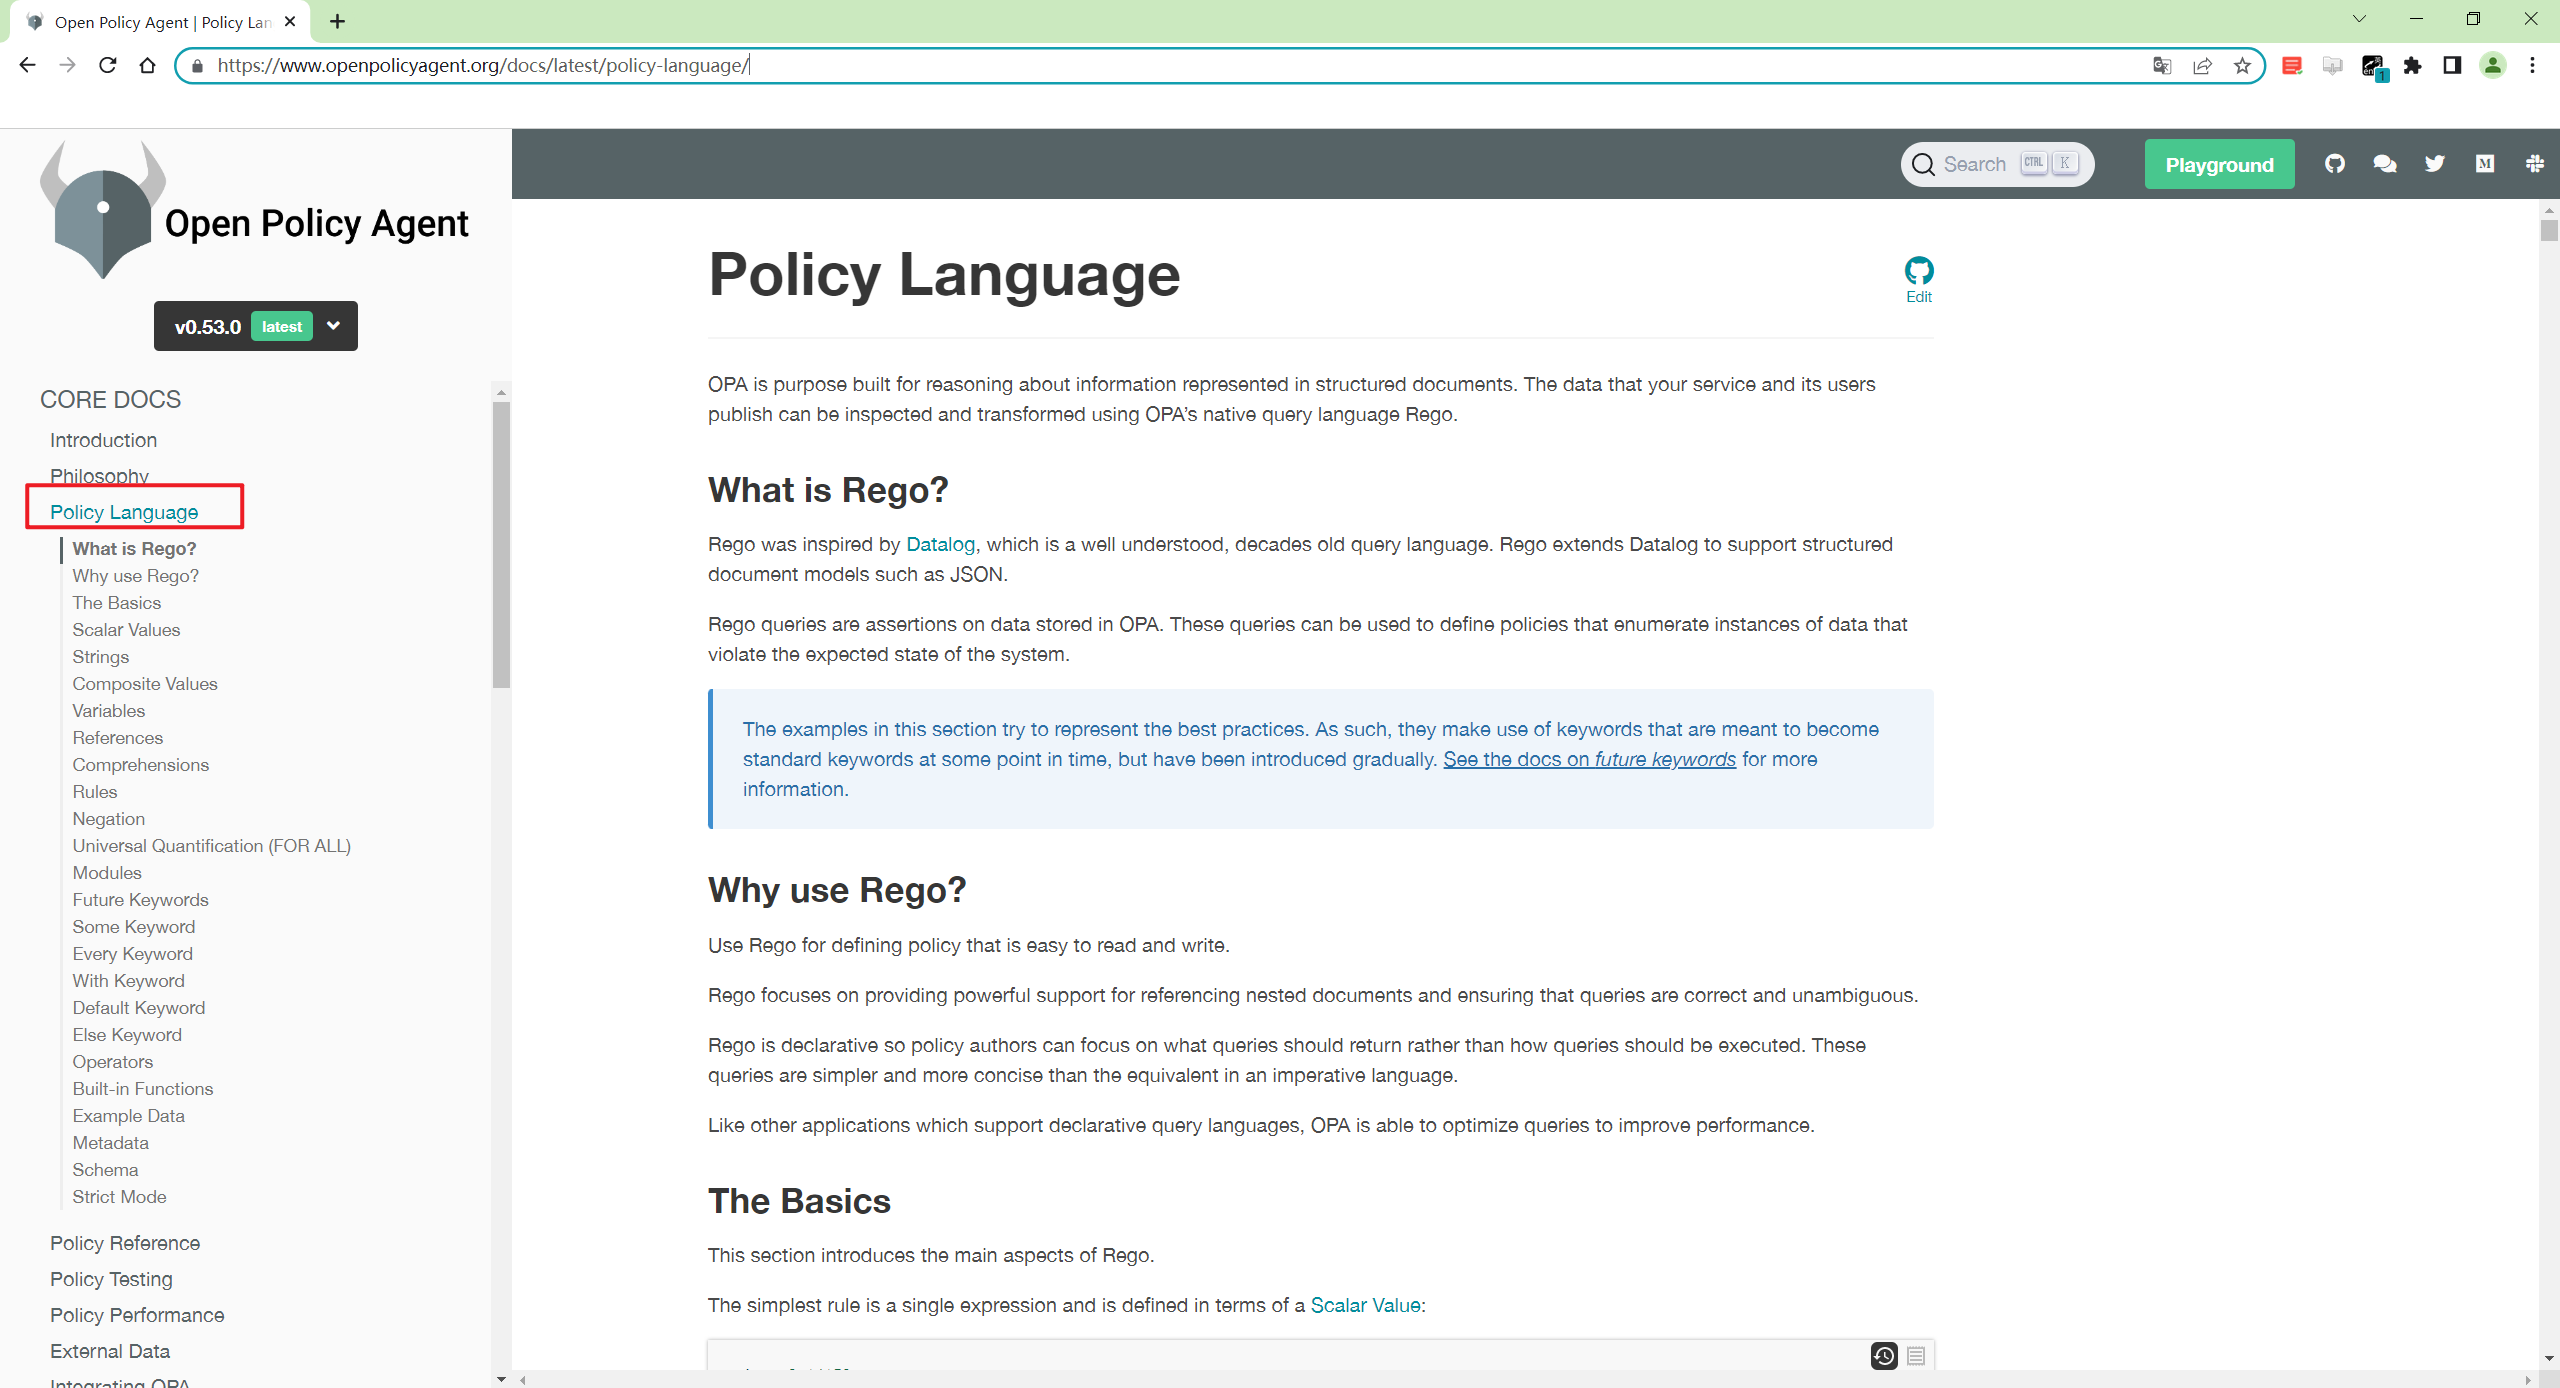Click the main page scrollbar thumb

click(x=2549, y=230)
